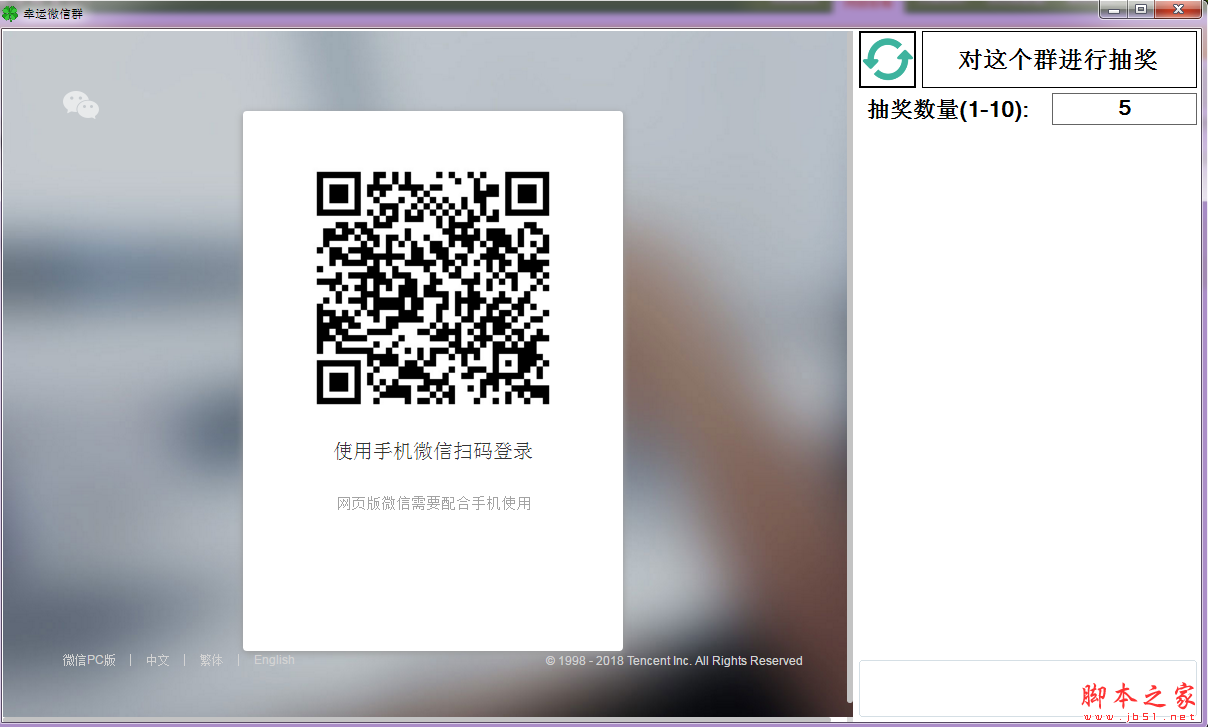Close the 幸运微信群 window

point(1178,10)
